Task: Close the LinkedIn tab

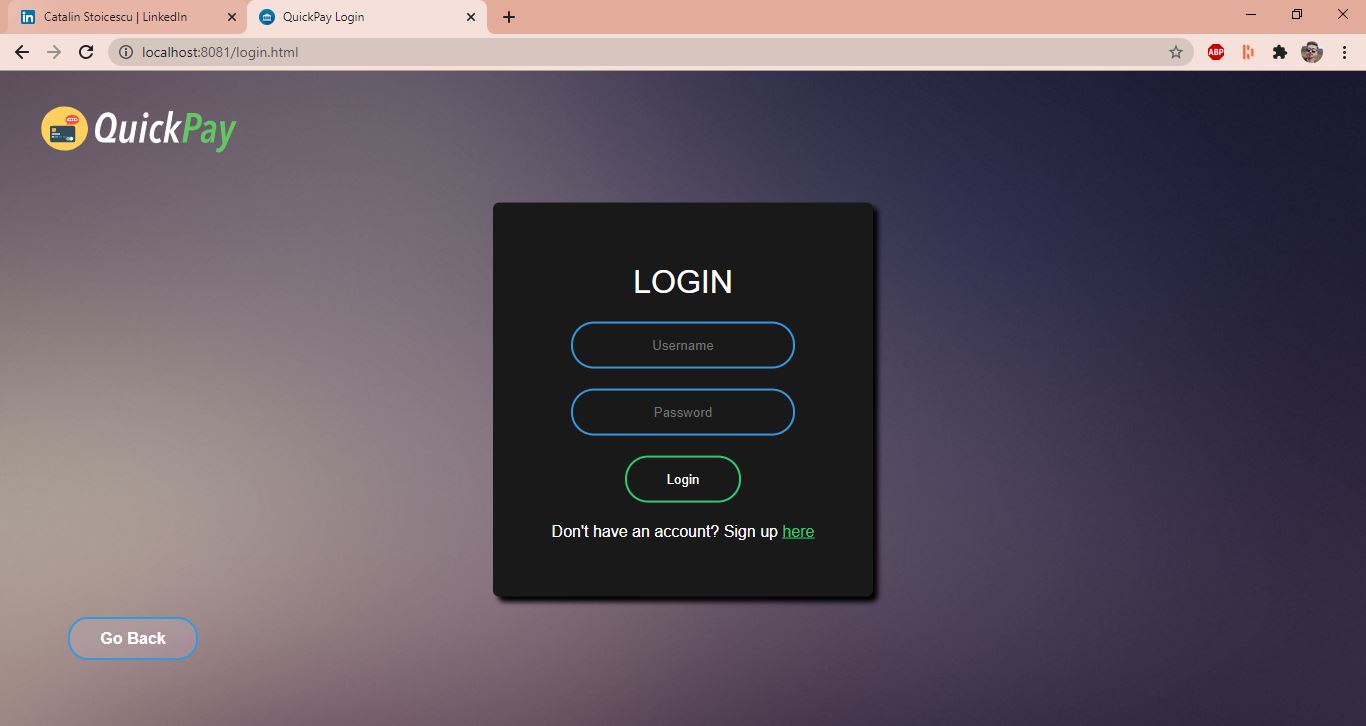Action: (232, 17)
